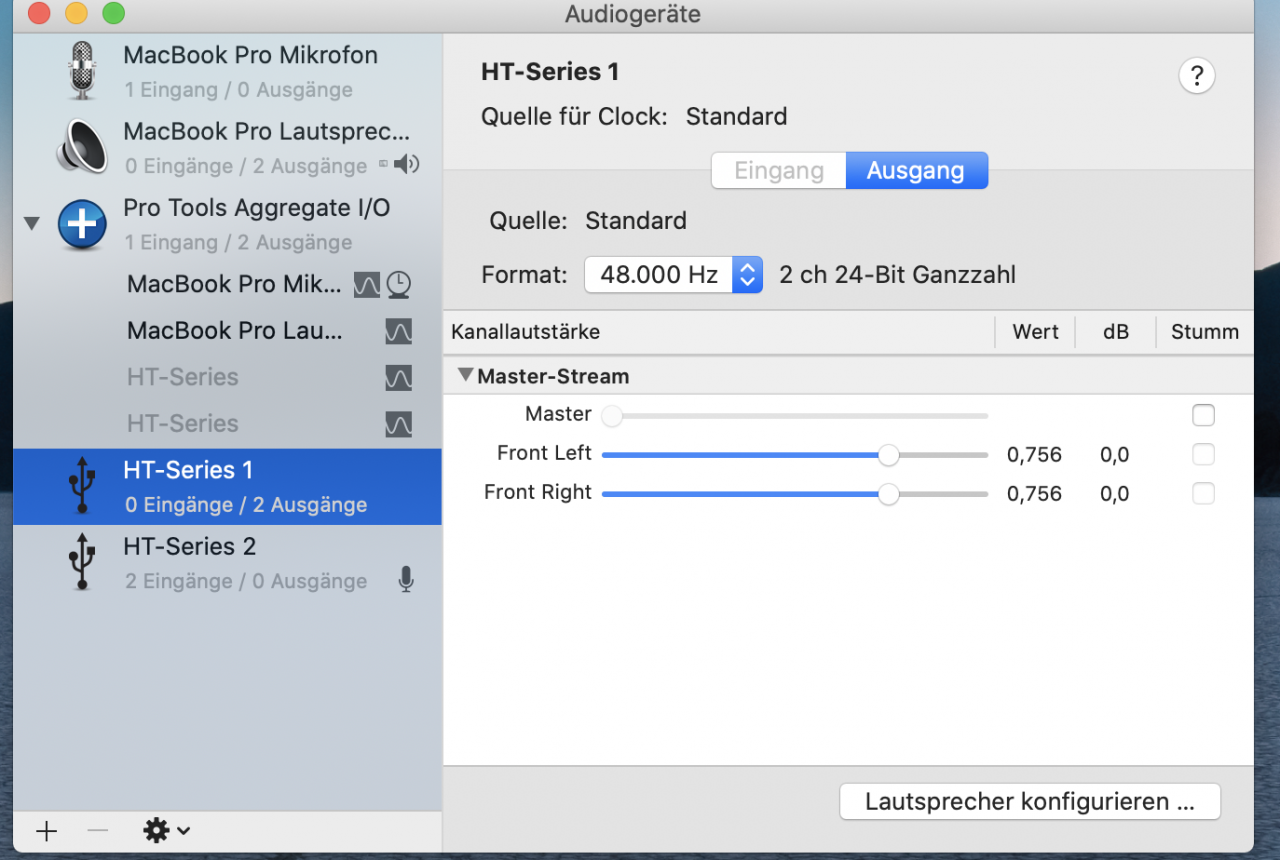This screenshot has width=1280, height=860.
Task: Select the MacBook Pro Lau subdevice row
Action: click(228, 331)
